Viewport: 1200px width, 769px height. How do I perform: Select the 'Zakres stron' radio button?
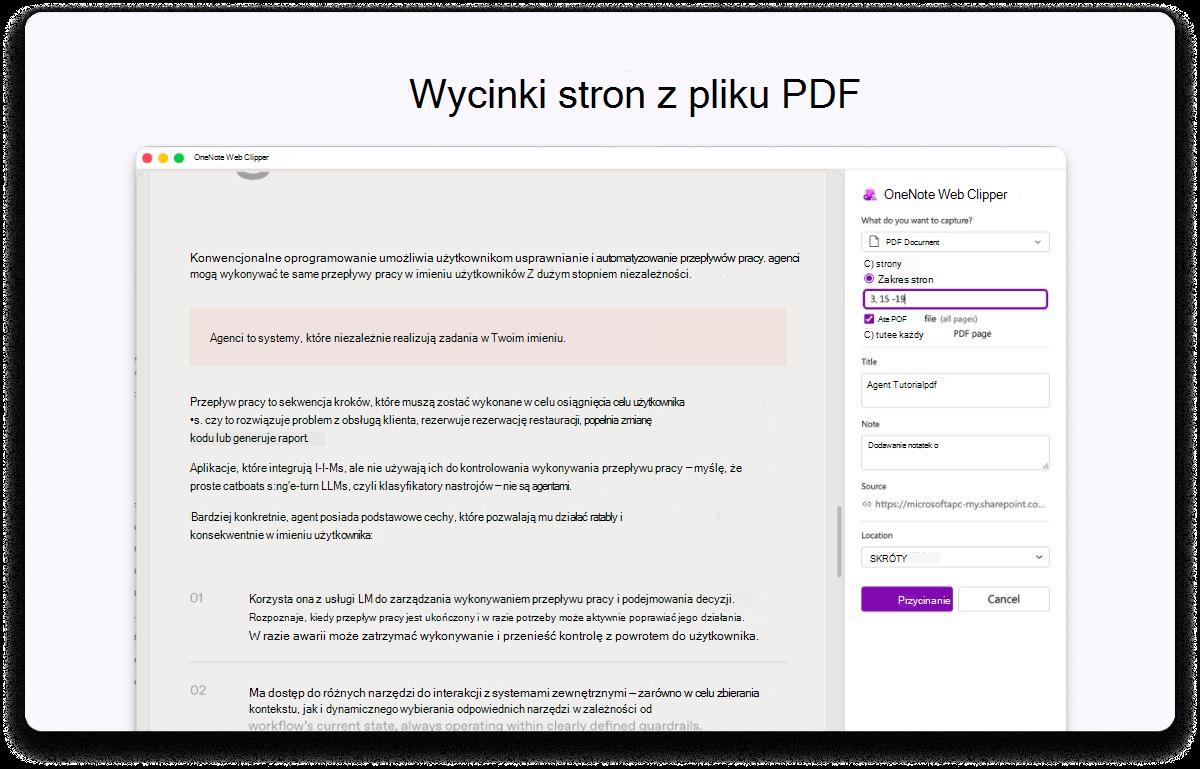click(868, 279)
